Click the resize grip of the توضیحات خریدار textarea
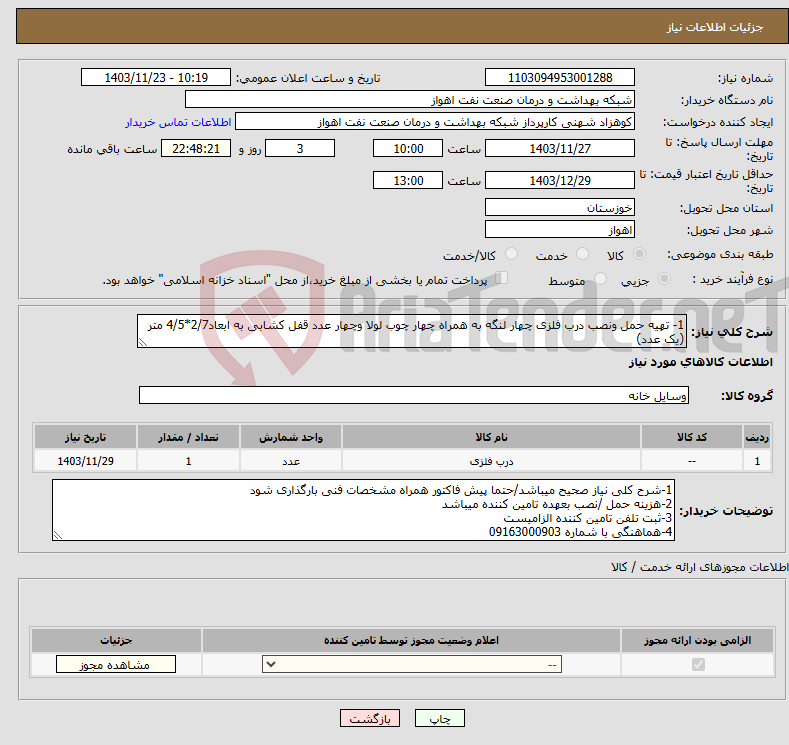 pyautogui.click(x=58, y=536)
